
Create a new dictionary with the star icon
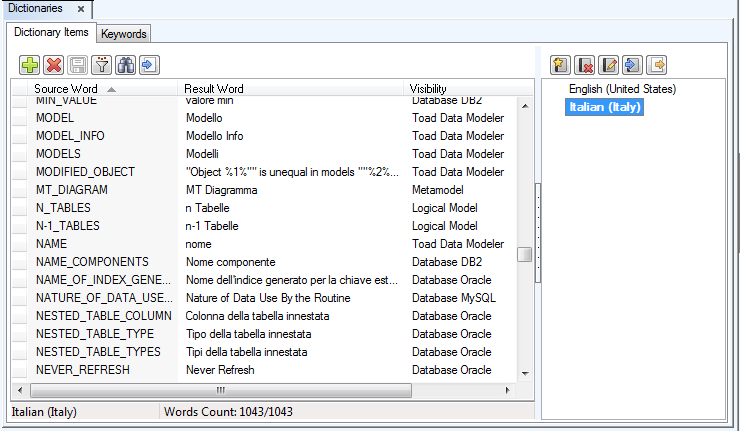click(x=561, y=66)
